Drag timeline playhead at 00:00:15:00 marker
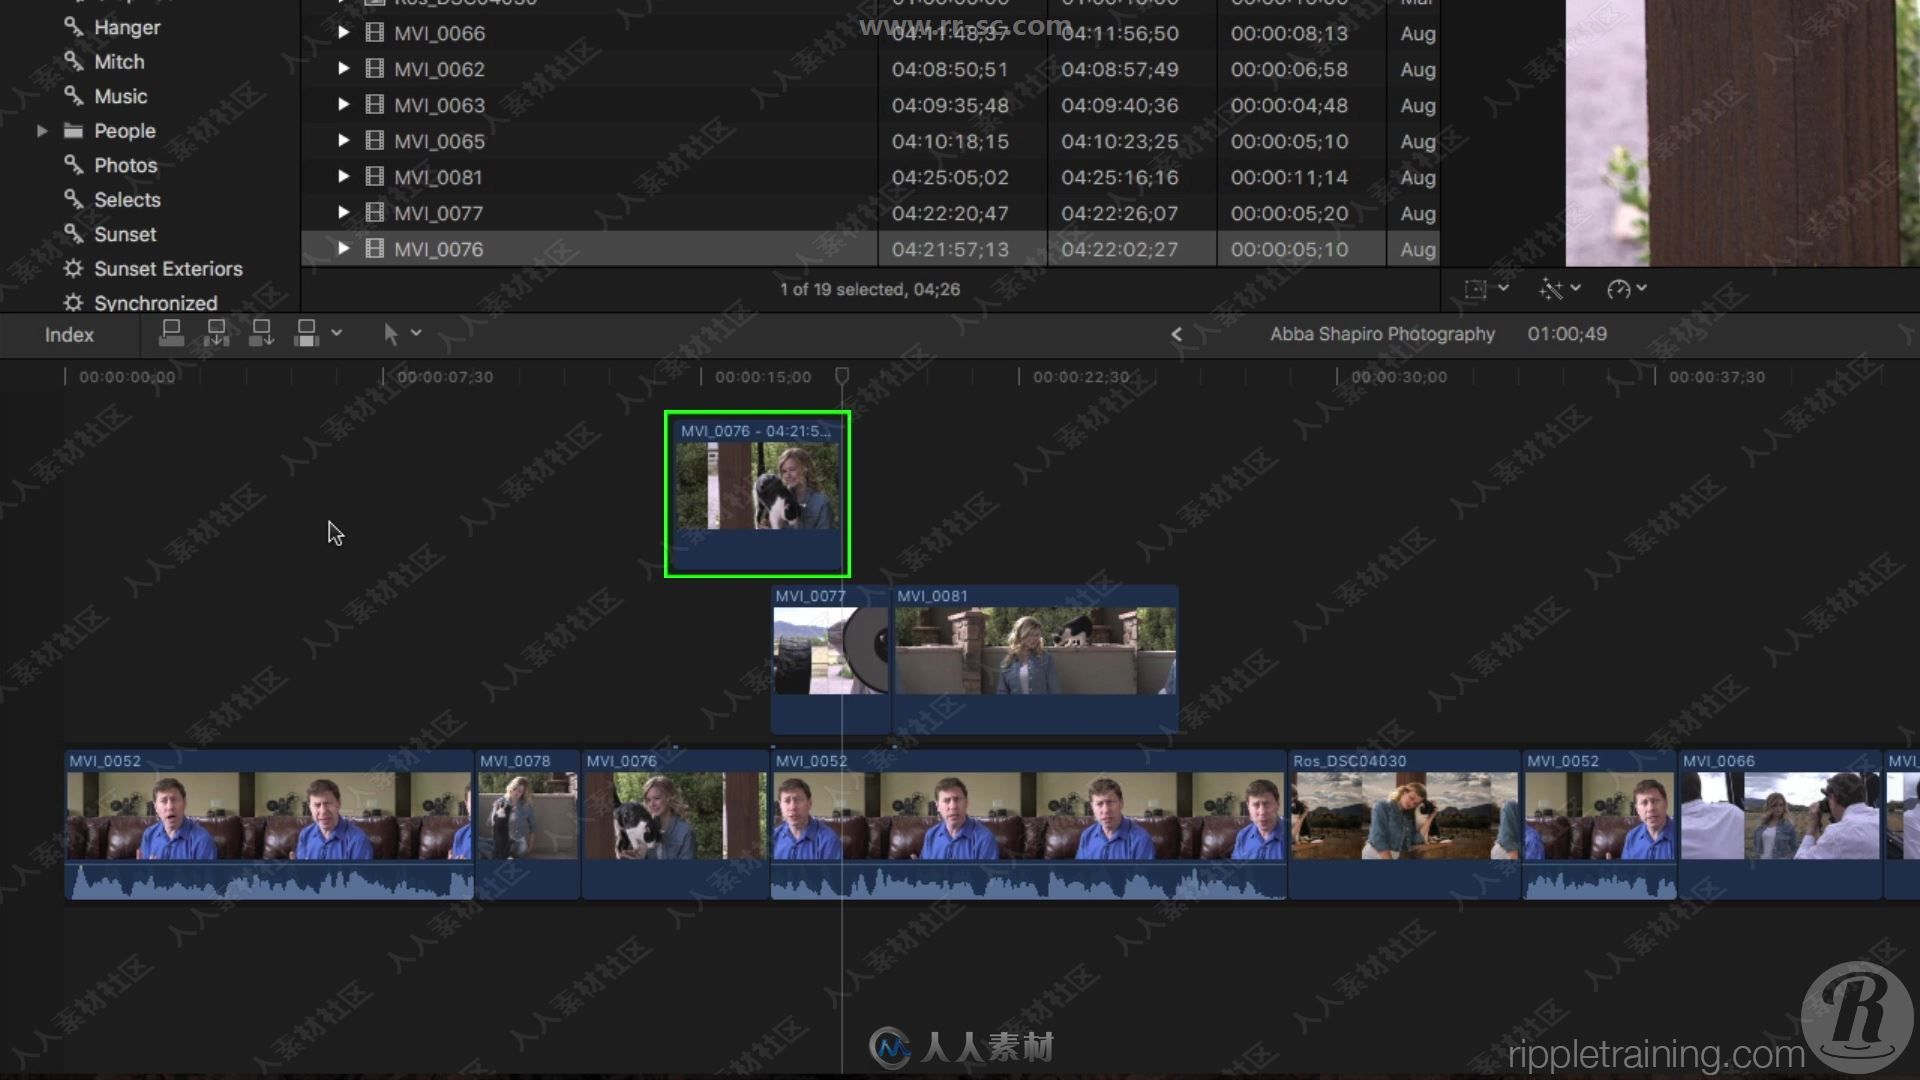This screenshot has height=1080, width=1920. click(x=843, y=377)
